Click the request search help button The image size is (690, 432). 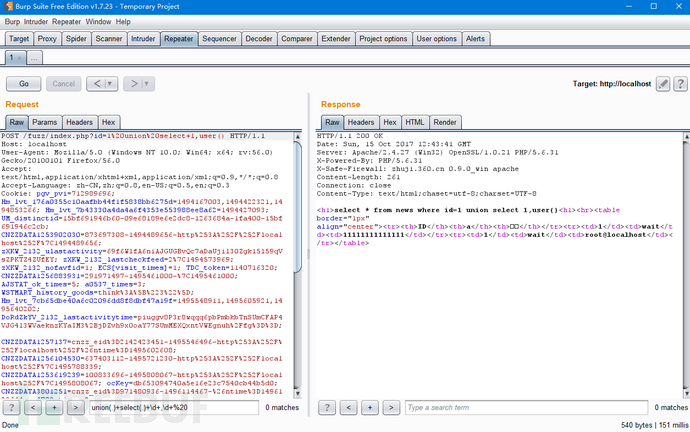[12, 407]
